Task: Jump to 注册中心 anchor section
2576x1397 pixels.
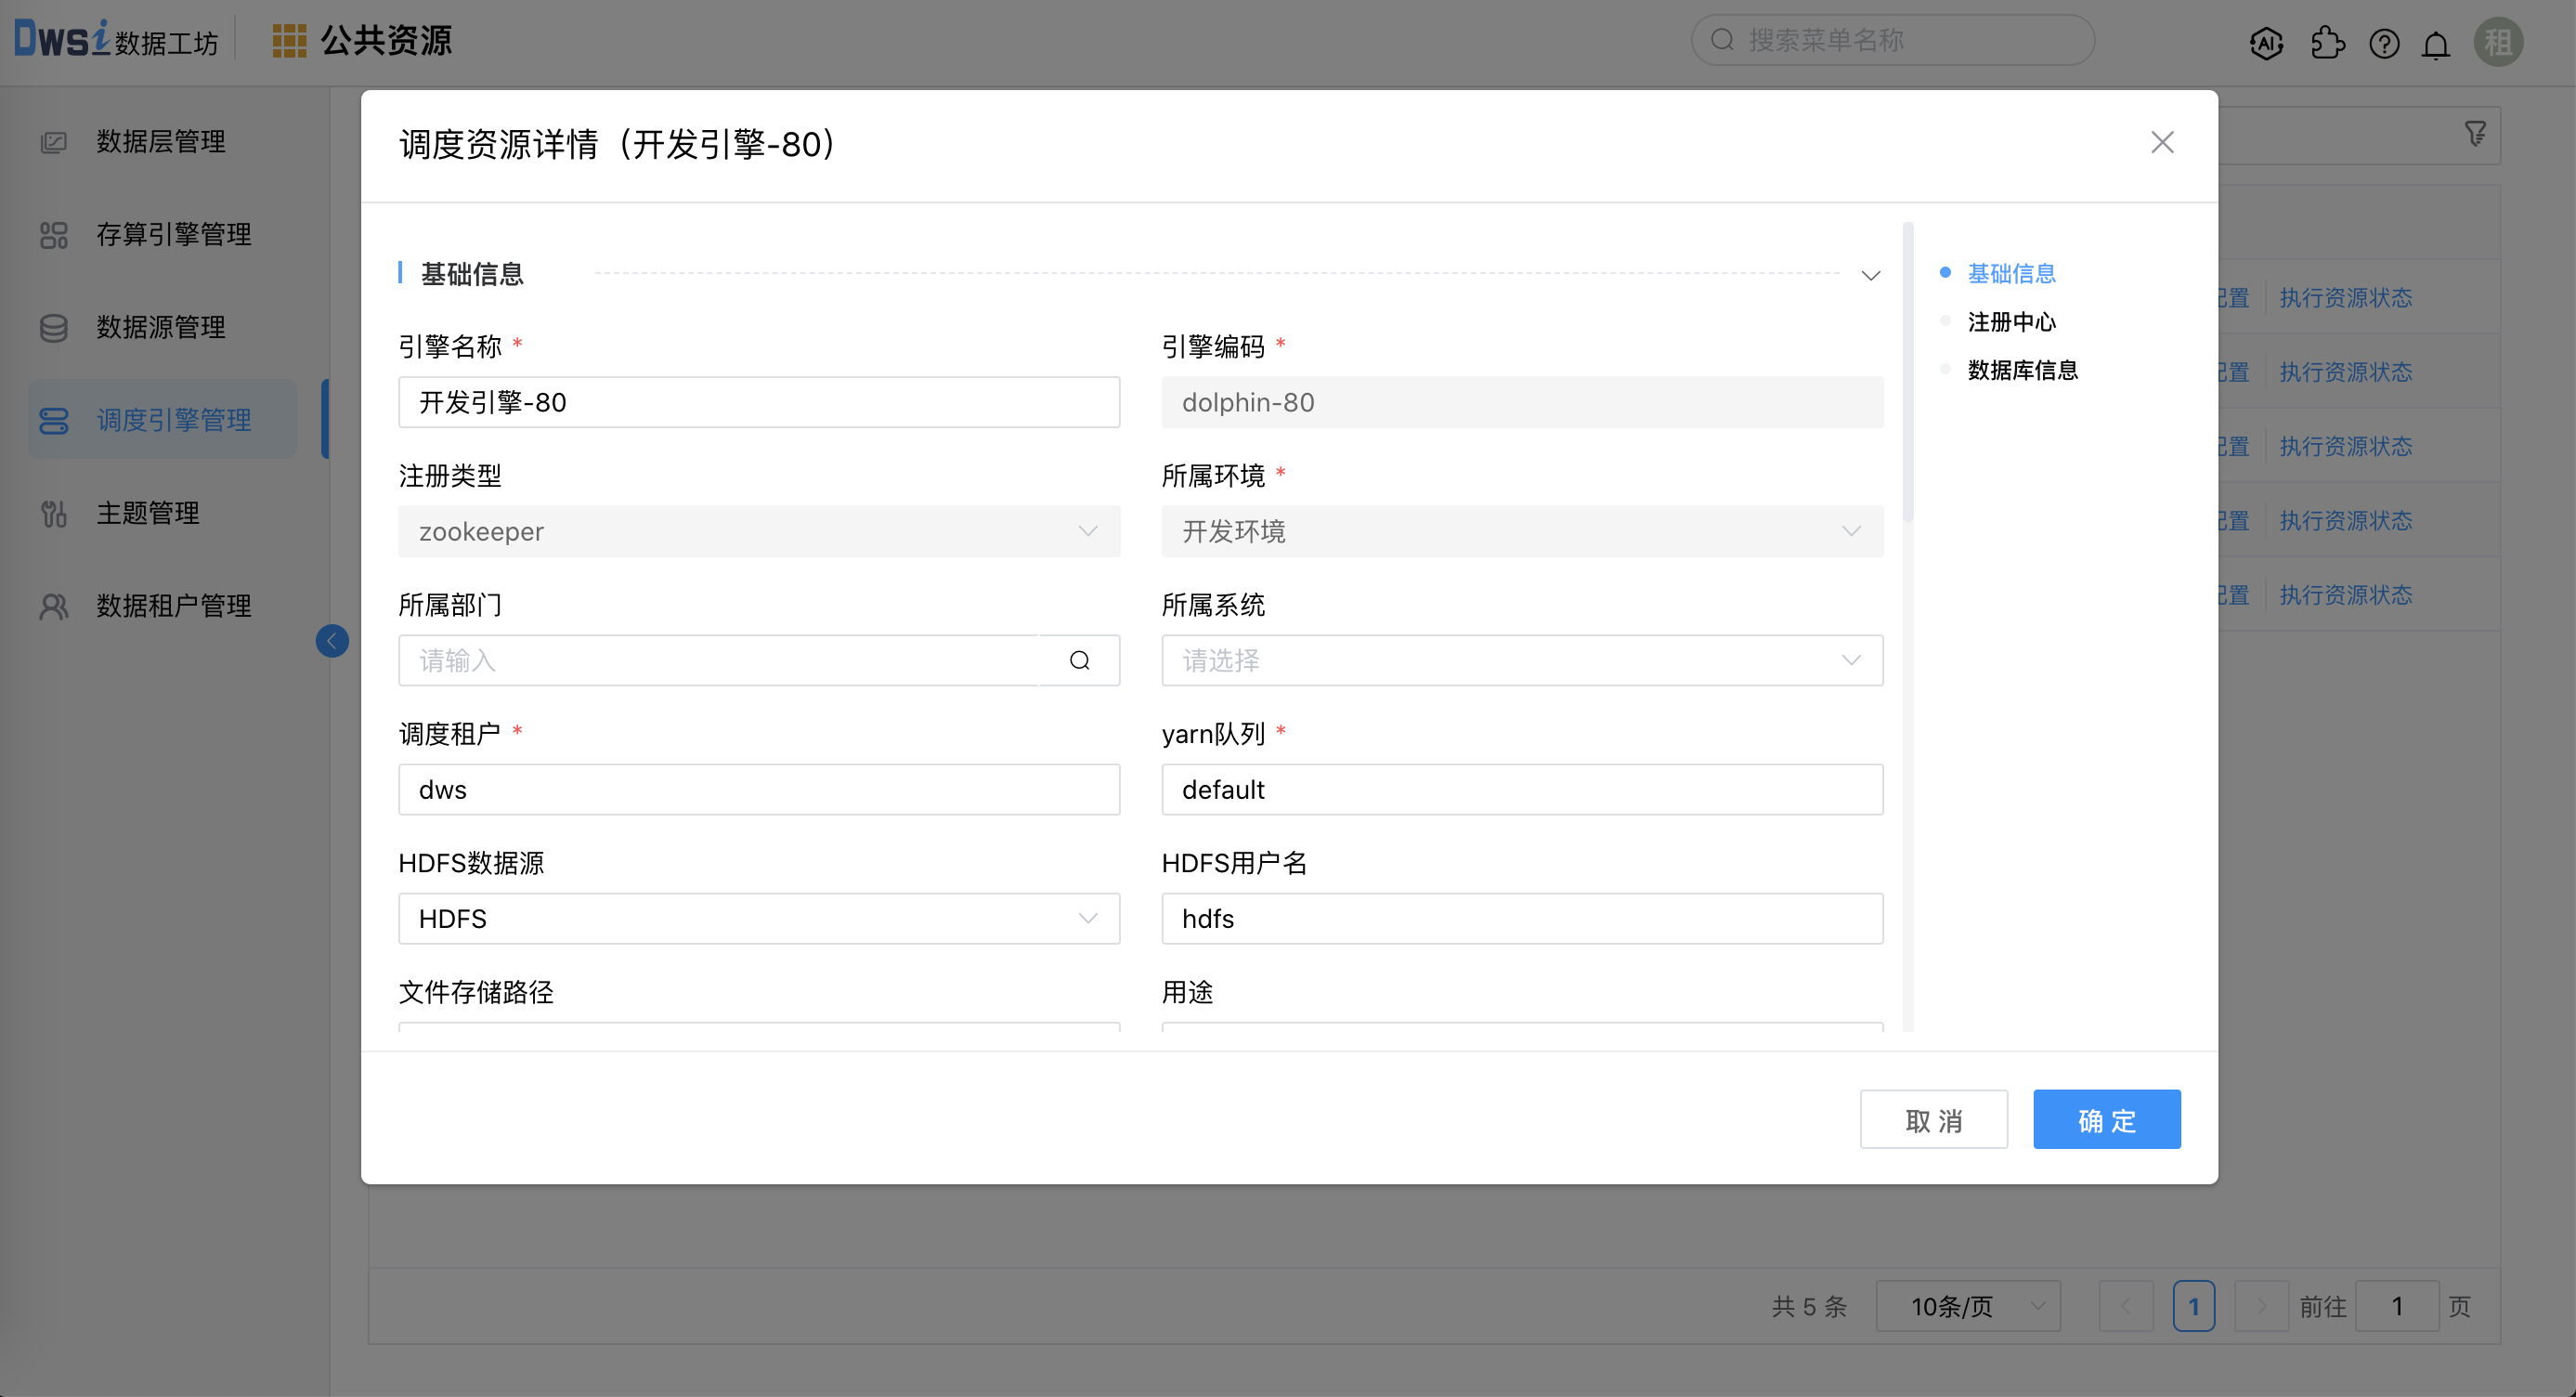Action: pos(2011,322)
